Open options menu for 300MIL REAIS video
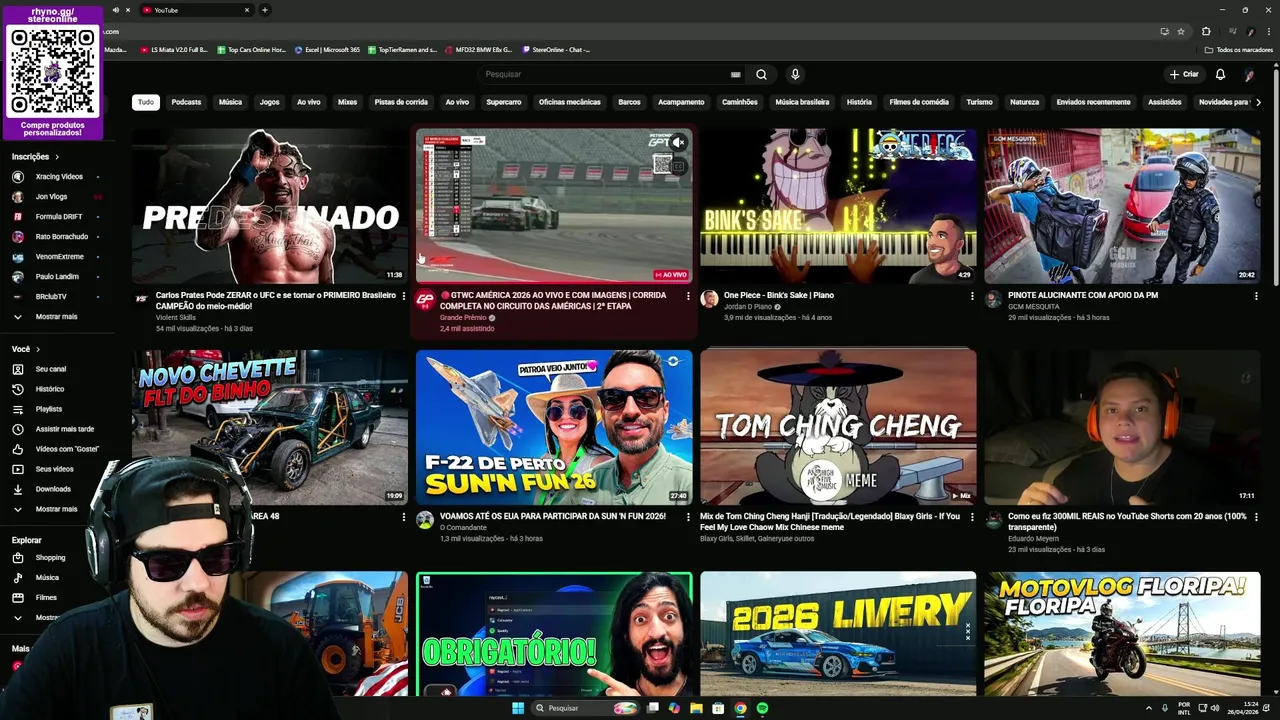1280x720 pixels. pyautogui.click(x=1256, y=517)
